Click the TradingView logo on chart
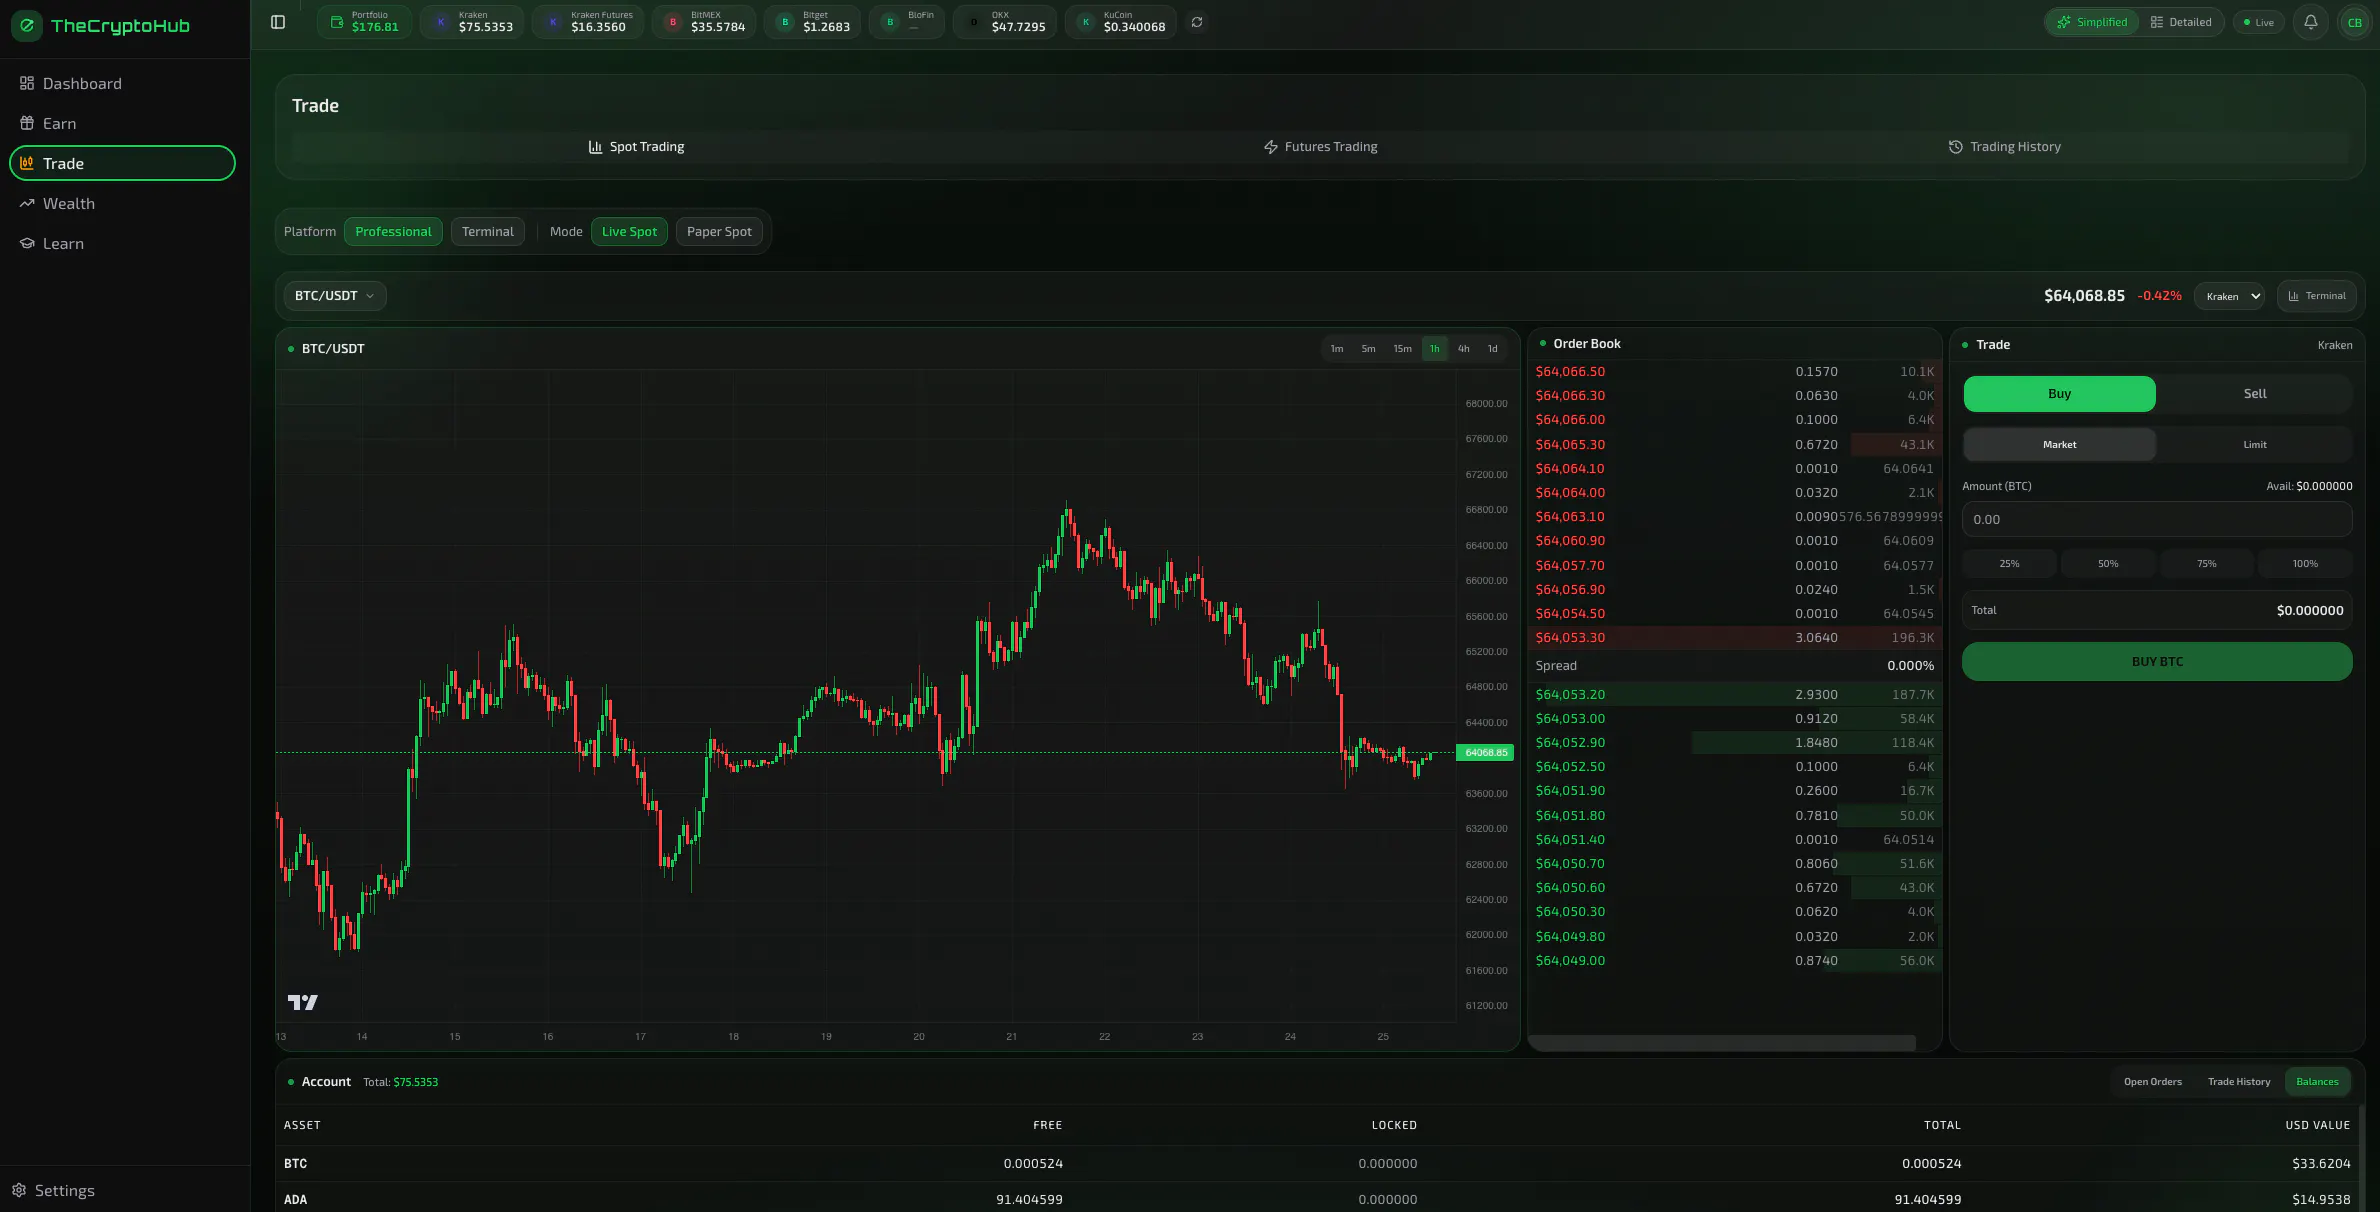The height and width of the screenshot is (1212, 2380). coord(303,1002)
